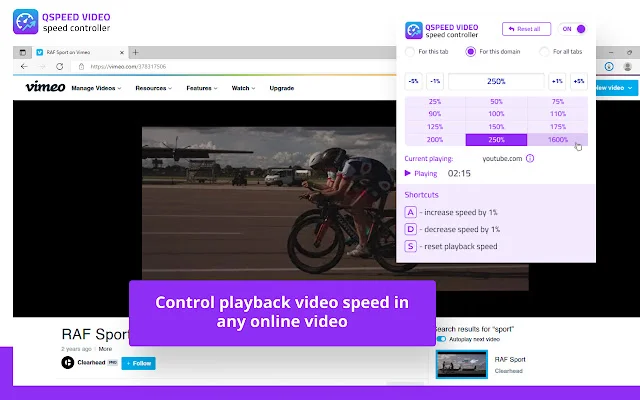This screenshot has height=400, width=640.
Task: Click the Upgrade menu item
Action: click(x=282, y=88)
